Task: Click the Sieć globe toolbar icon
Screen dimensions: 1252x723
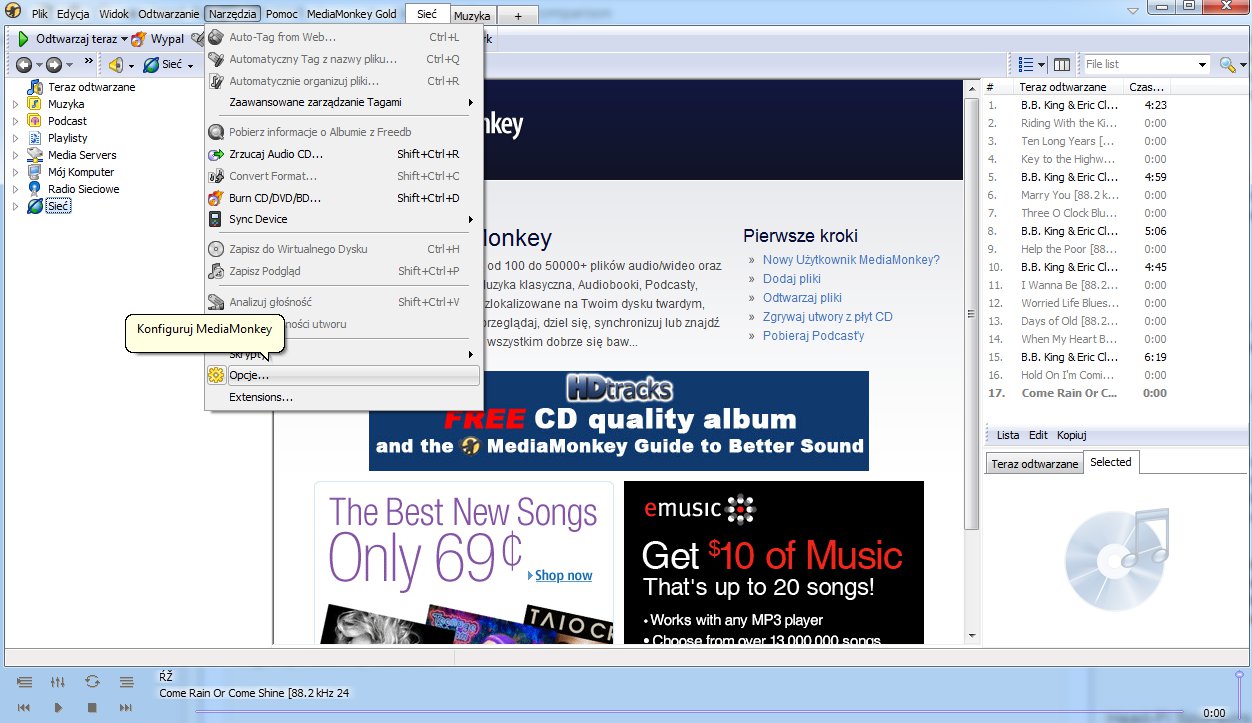Action: 151,65
